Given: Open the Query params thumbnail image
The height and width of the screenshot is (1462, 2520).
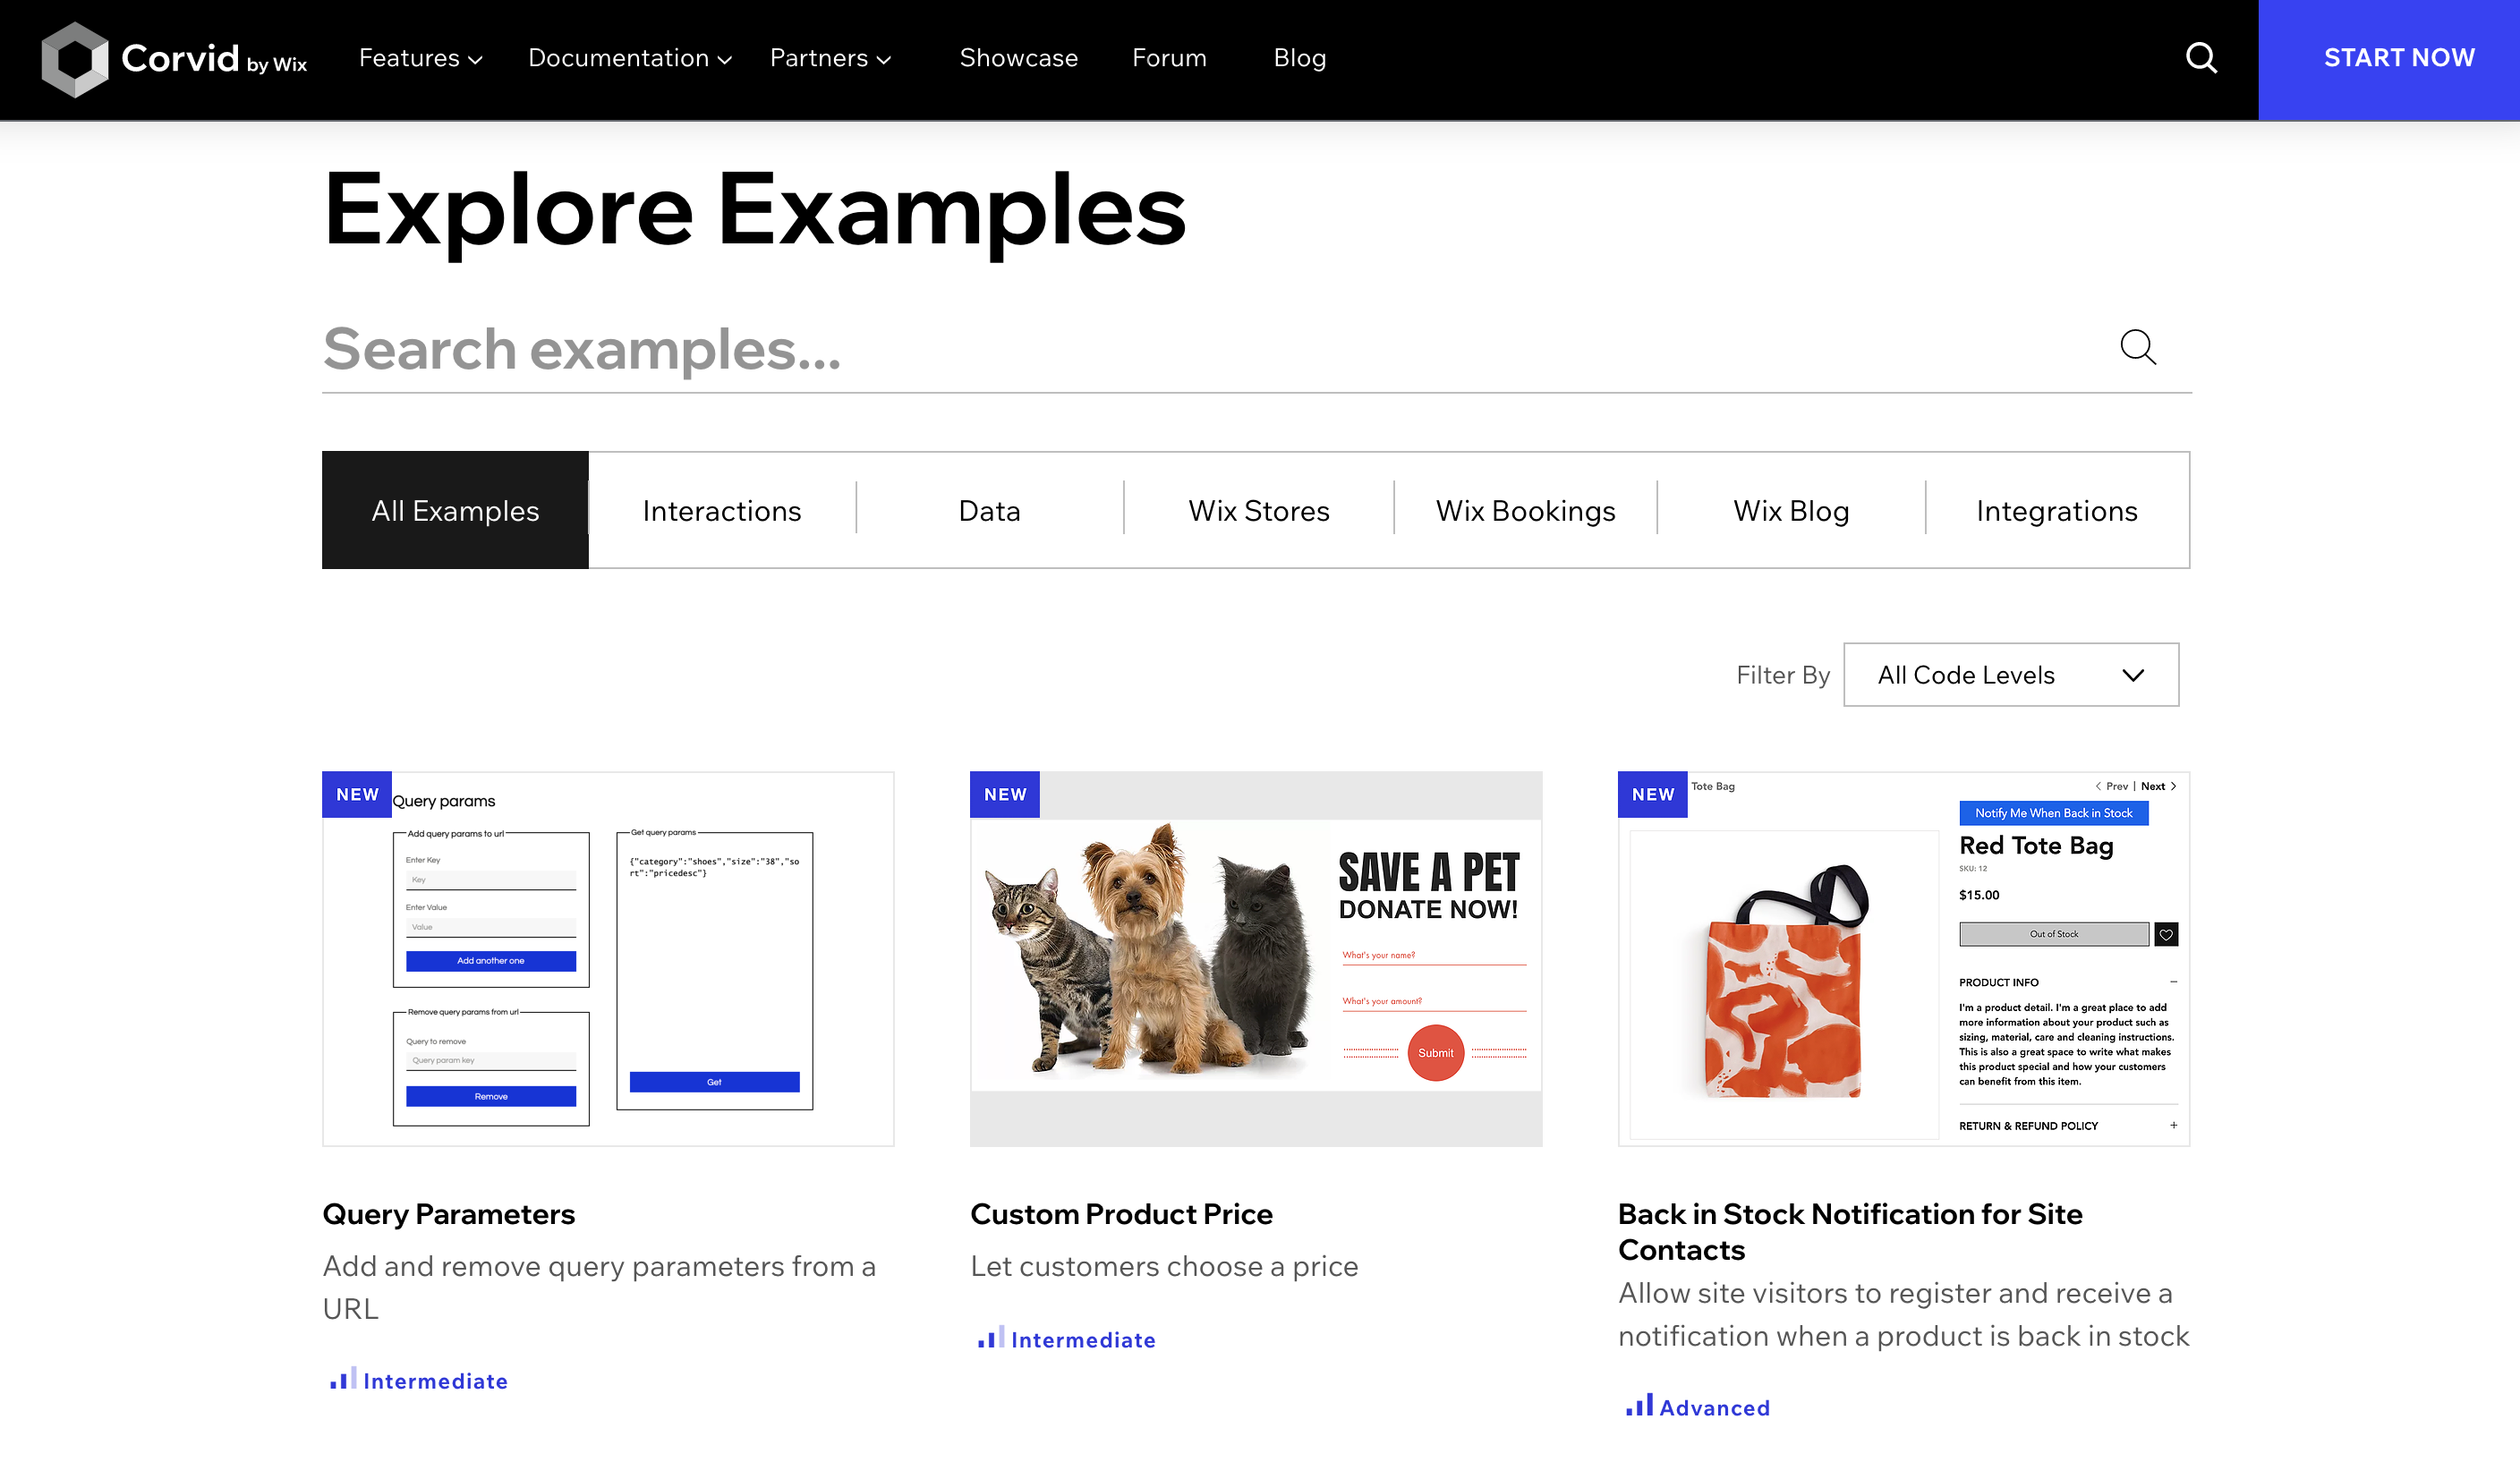Looking at the screenshot, I should [608, 958].
